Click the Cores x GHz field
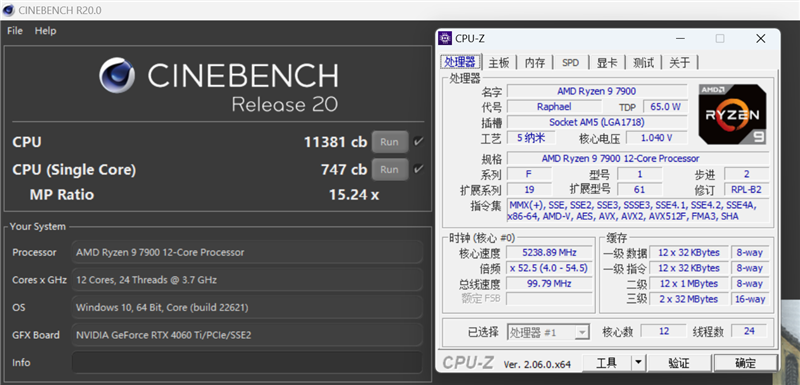The image size is (800, 385). 247,280
